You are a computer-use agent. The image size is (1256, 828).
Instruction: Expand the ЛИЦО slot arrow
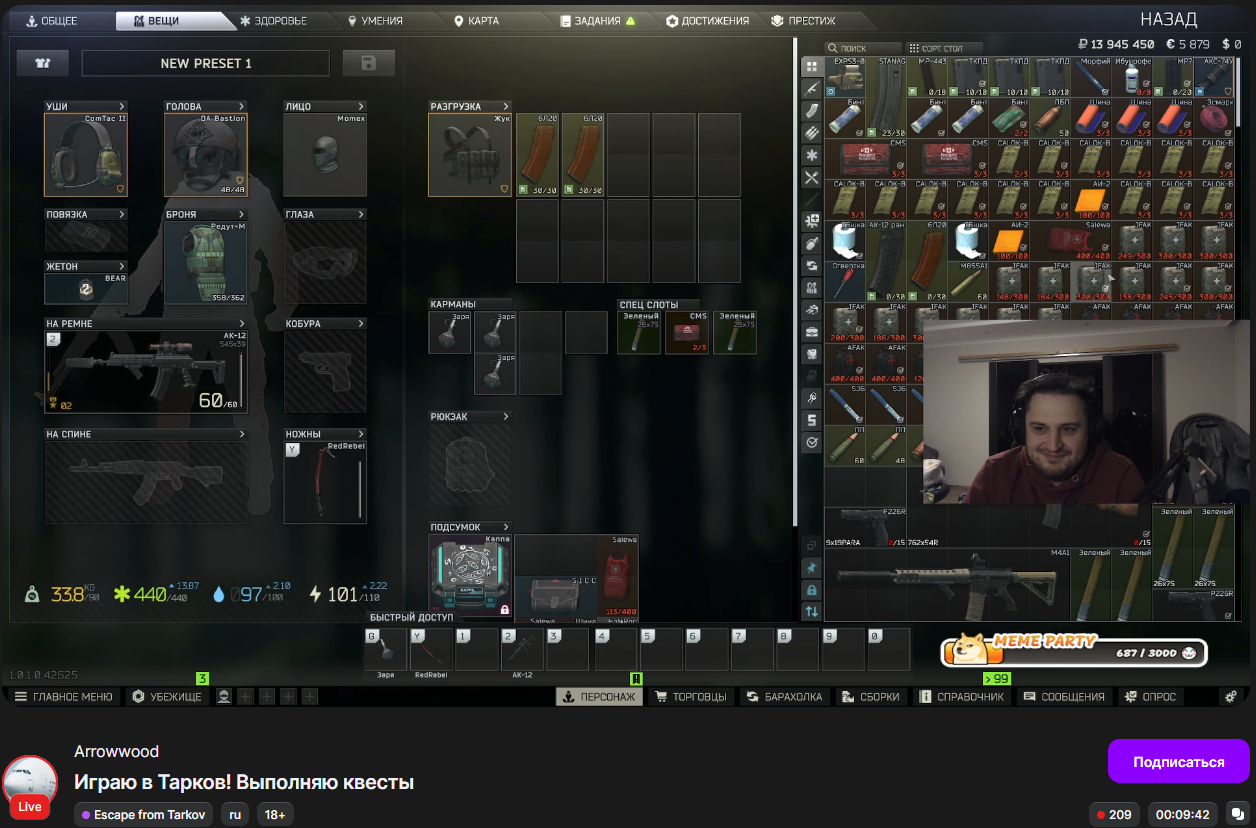(361, 106)
